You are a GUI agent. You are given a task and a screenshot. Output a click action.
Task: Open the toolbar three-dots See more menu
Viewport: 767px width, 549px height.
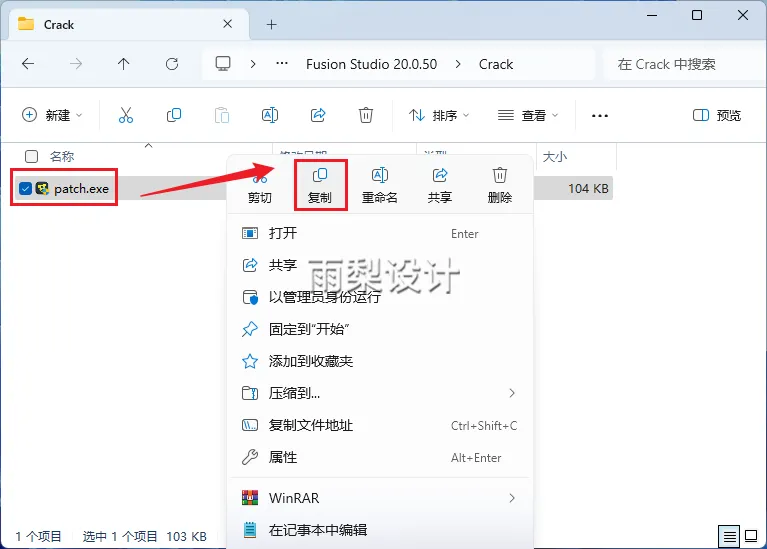click(x=600, y=116)
